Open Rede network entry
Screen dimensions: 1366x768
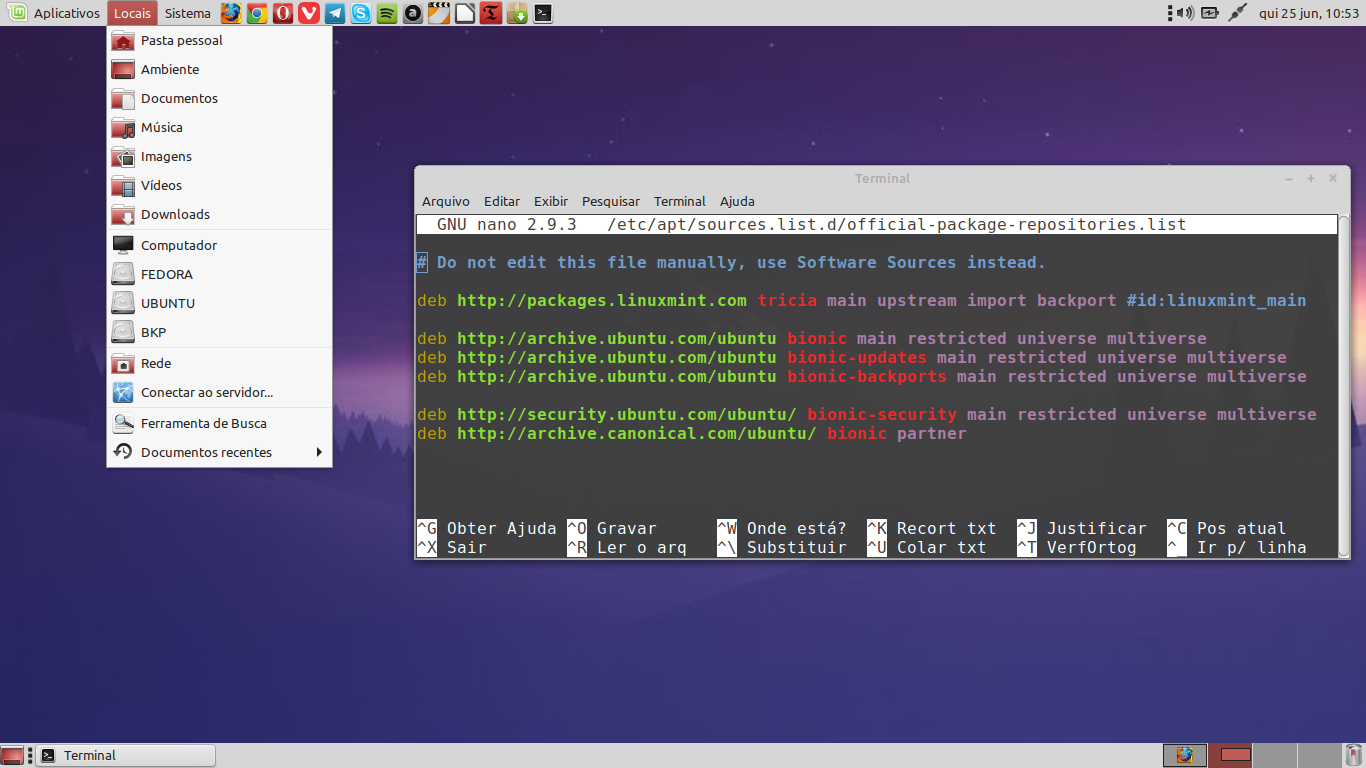point(220,364)
